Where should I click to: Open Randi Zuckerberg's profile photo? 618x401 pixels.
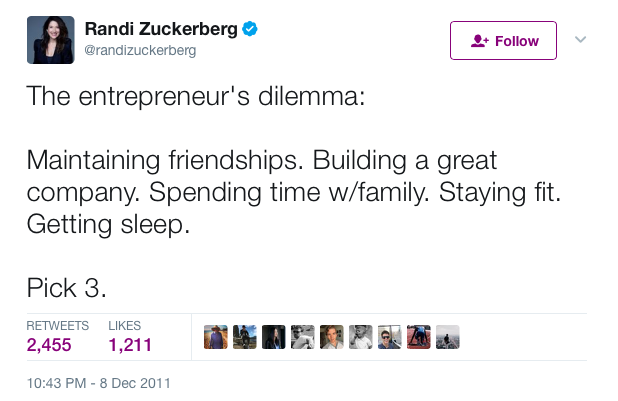click(x=50, y=40)
